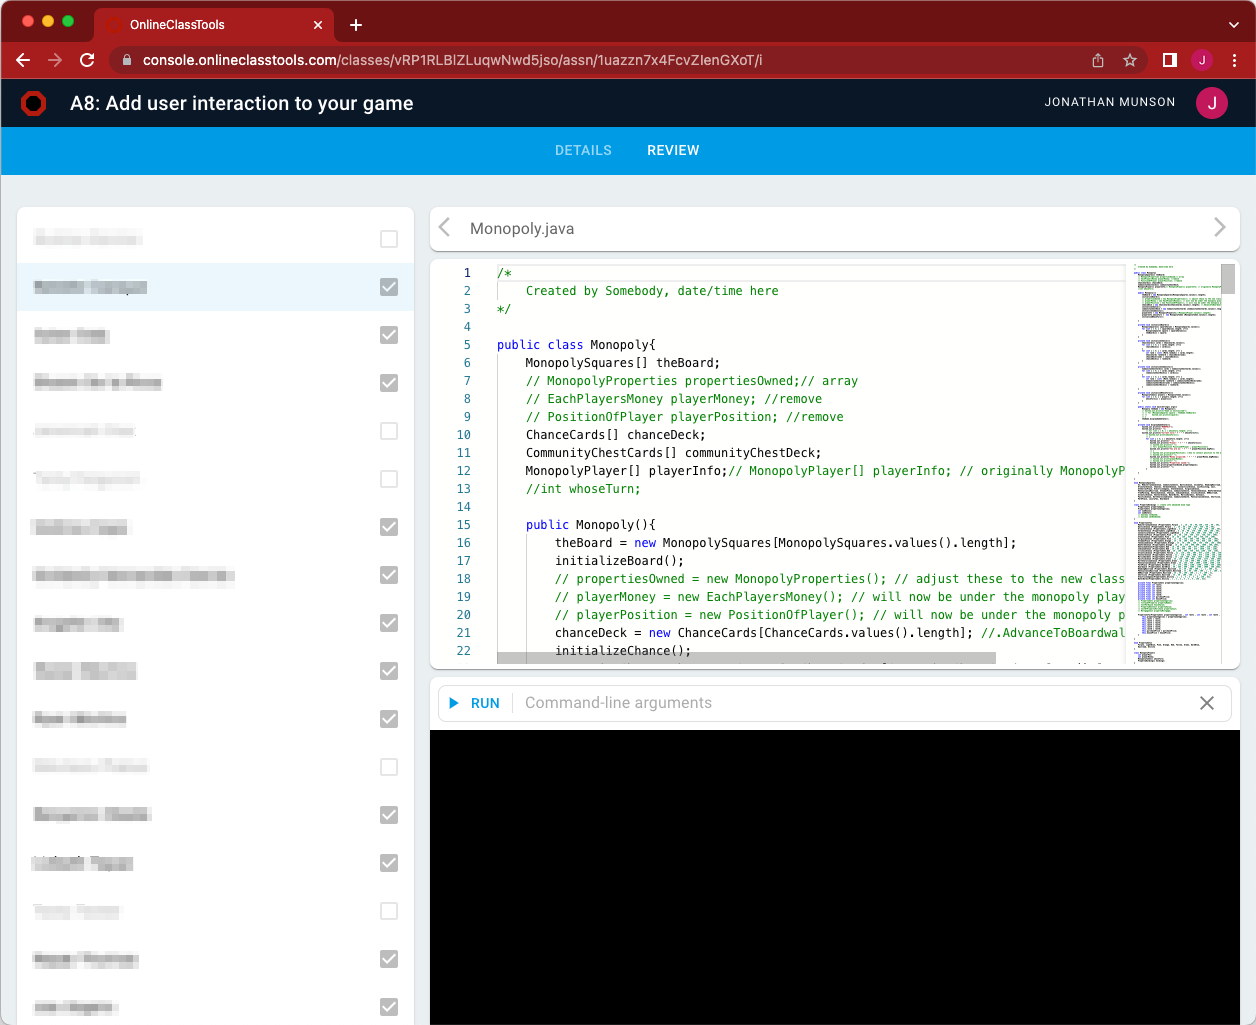Clear the arguments with the X icon

pyautogui.click(x=1207, y=703)
